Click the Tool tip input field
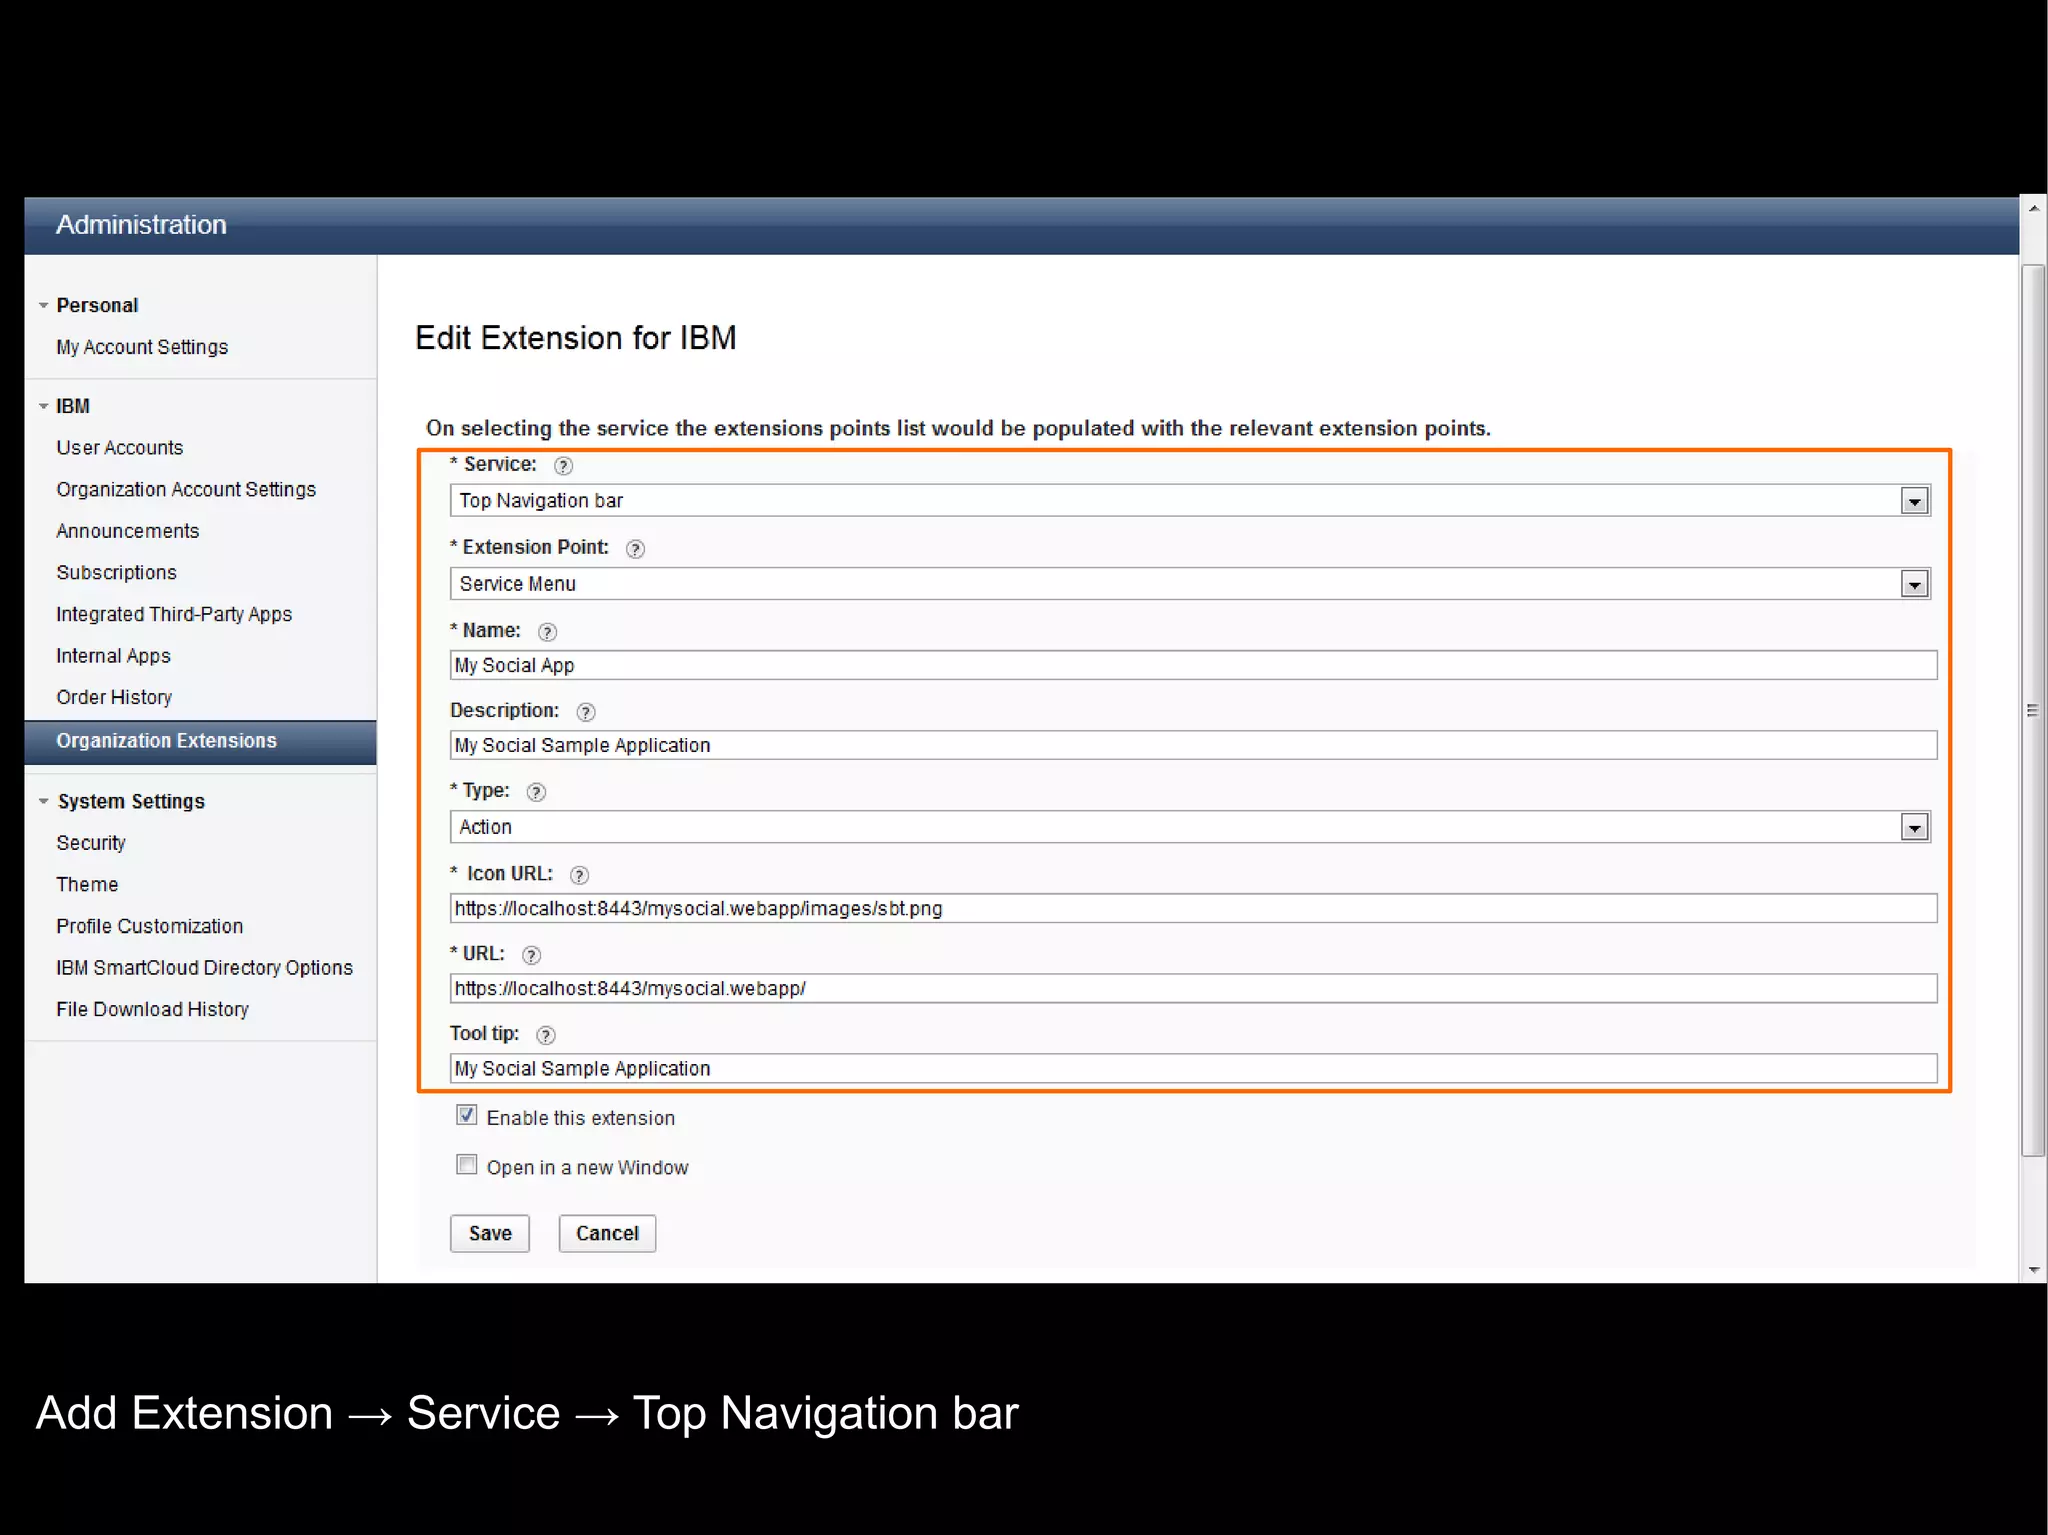The height and width of the screenshot is (1535, 2048). click(1193, 1068)
